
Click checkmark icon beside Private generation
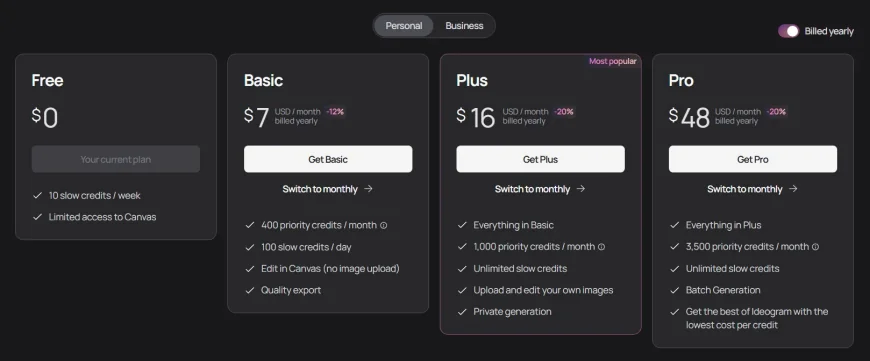point(462,312)
